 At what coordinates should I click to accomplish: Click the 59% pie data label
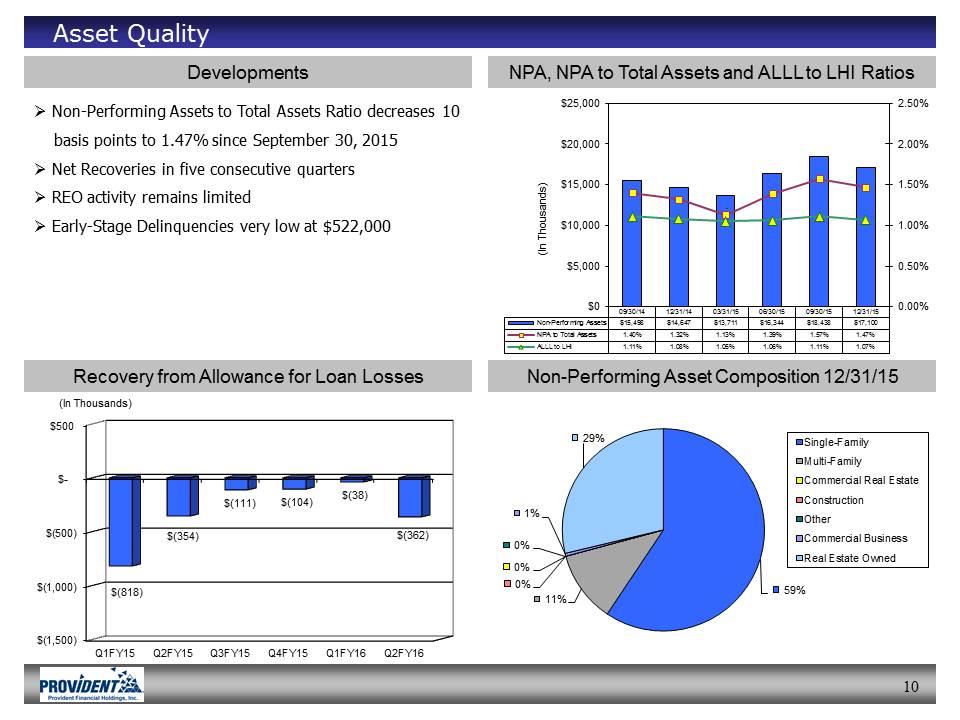[794, 590]
